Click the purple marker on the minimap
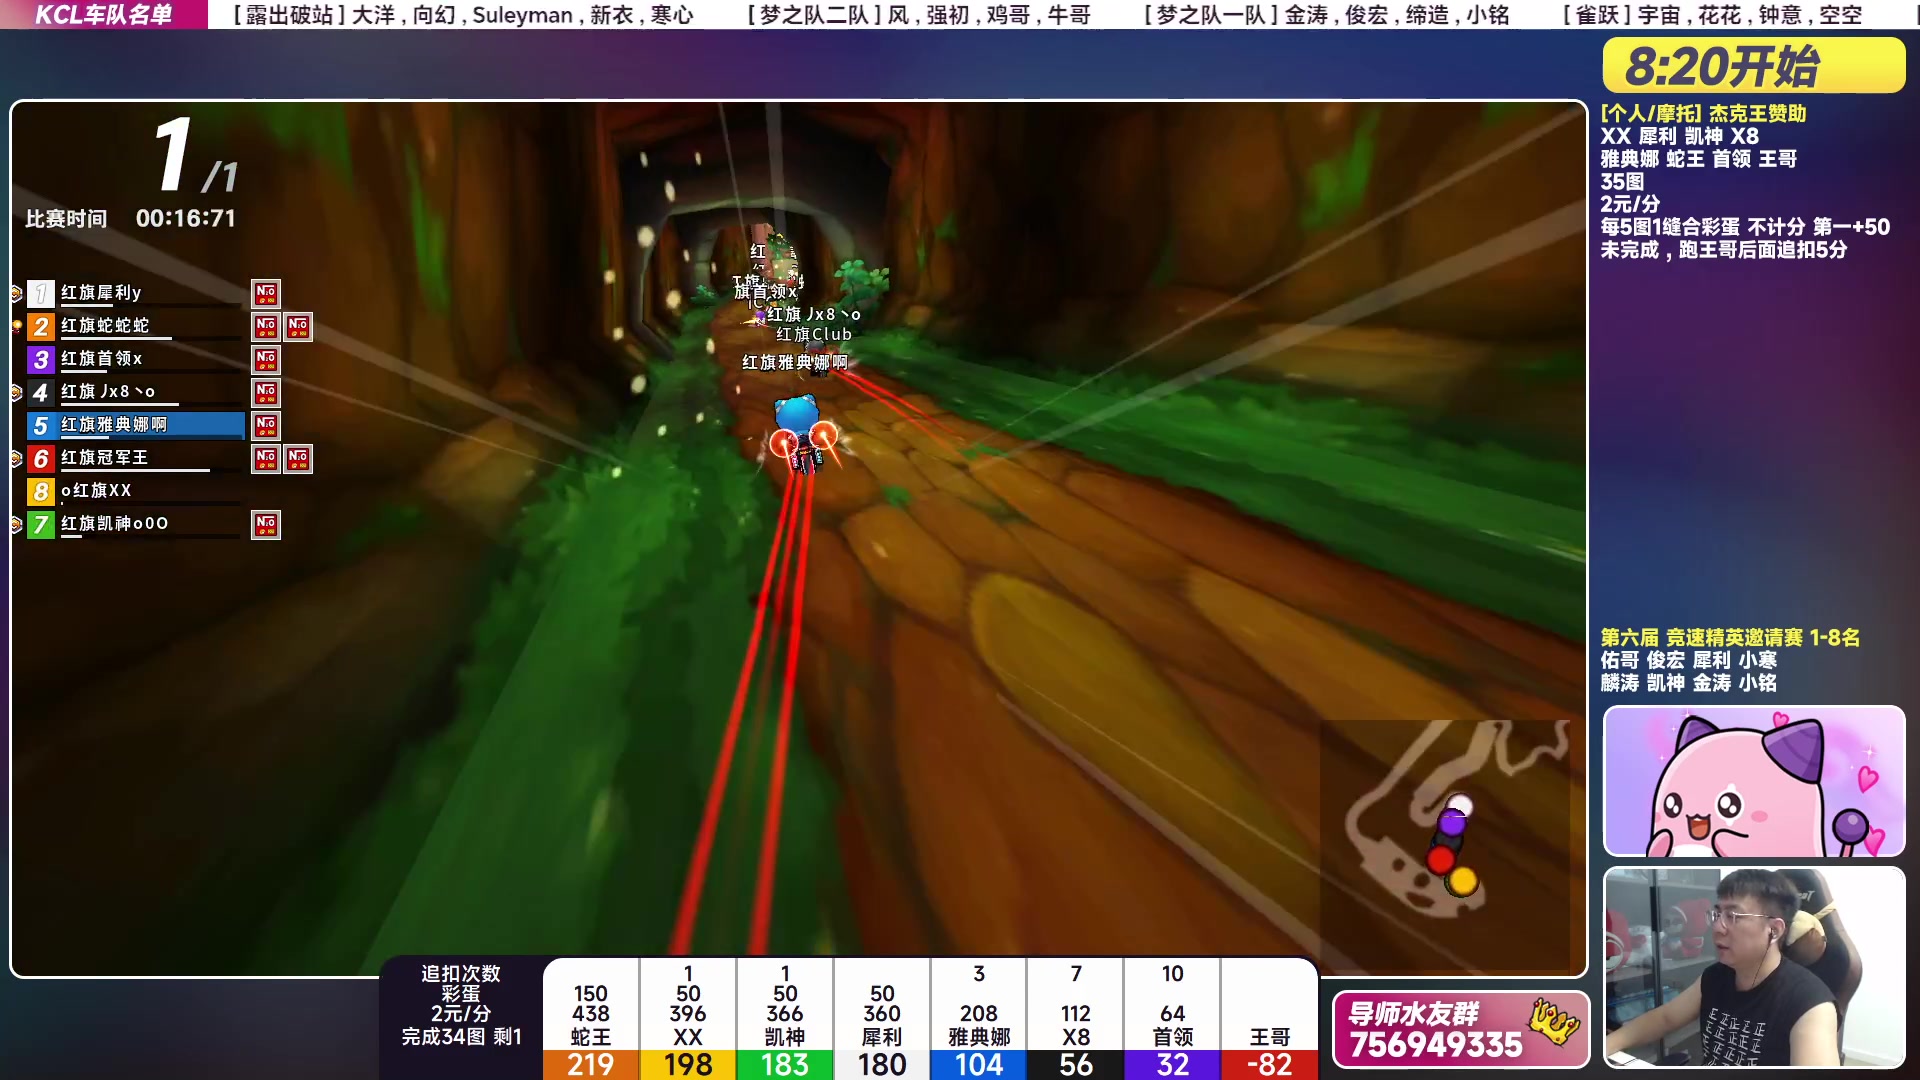 tap(1452, 823)
